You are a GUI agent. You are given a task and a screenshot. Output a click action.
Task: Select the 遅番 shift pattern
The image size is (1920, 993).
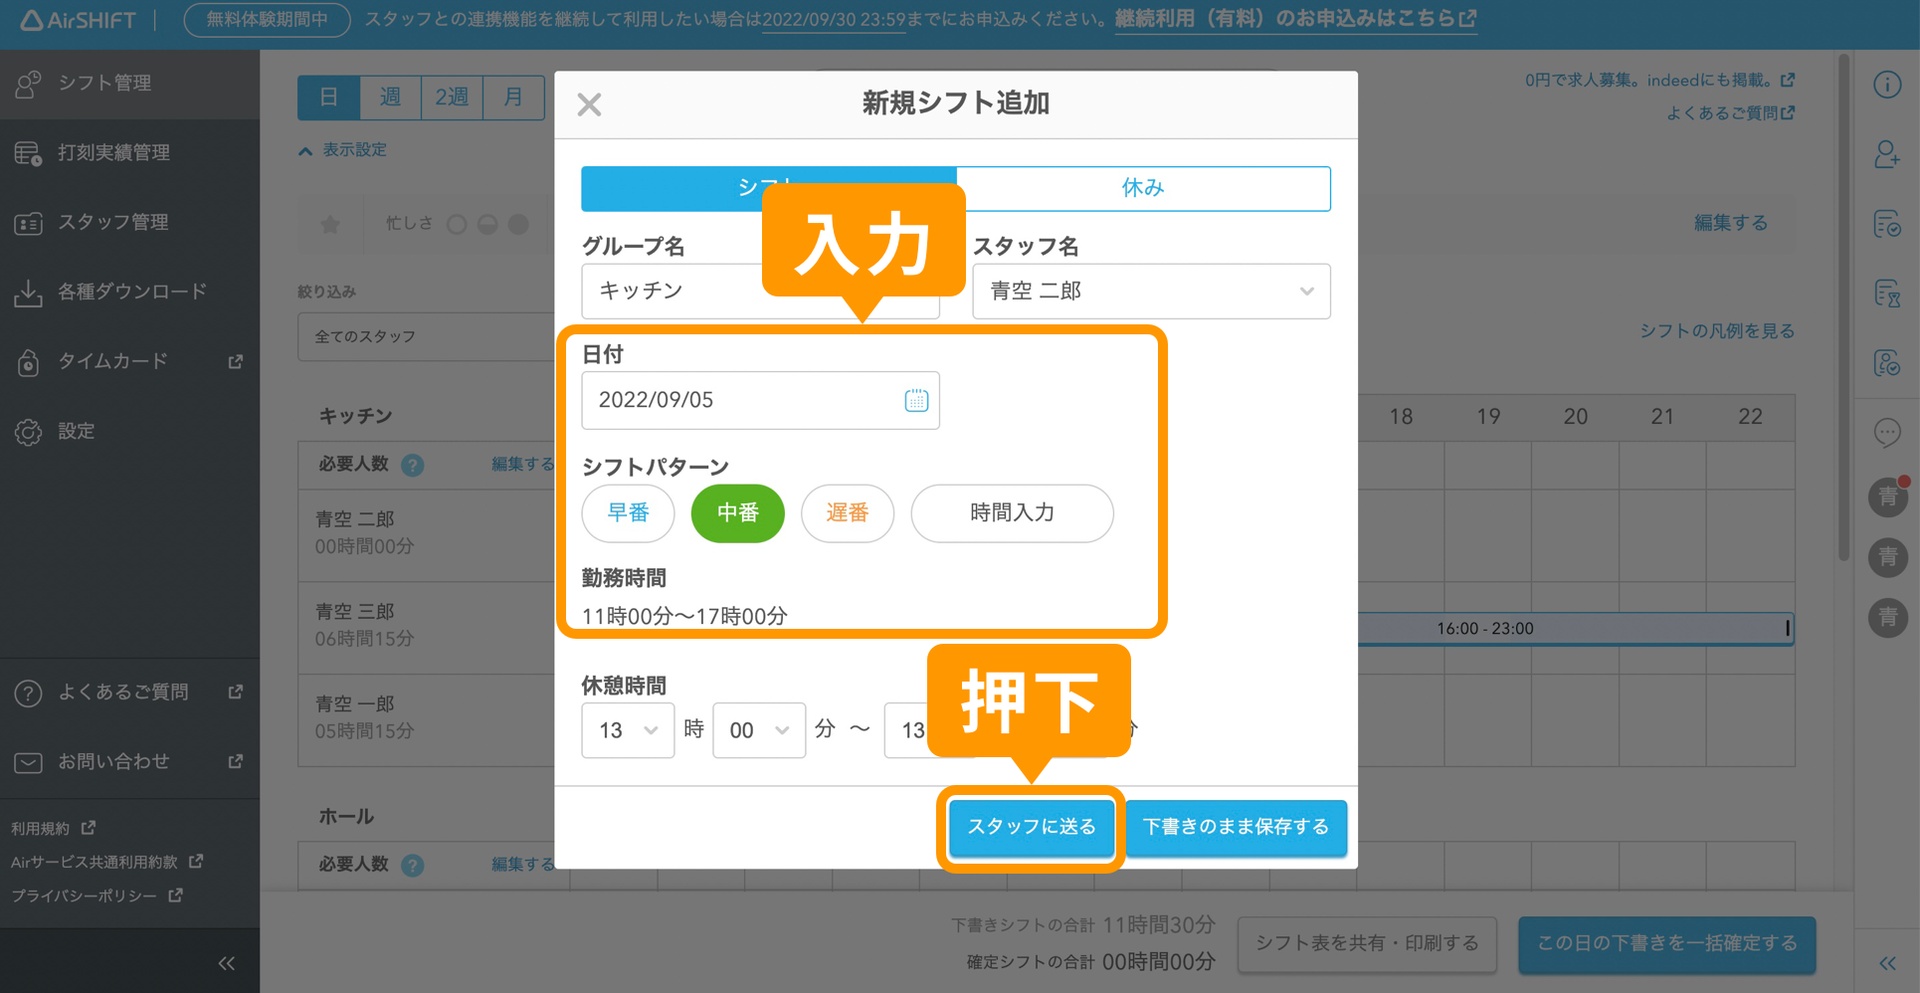click(x=847, y=513)
